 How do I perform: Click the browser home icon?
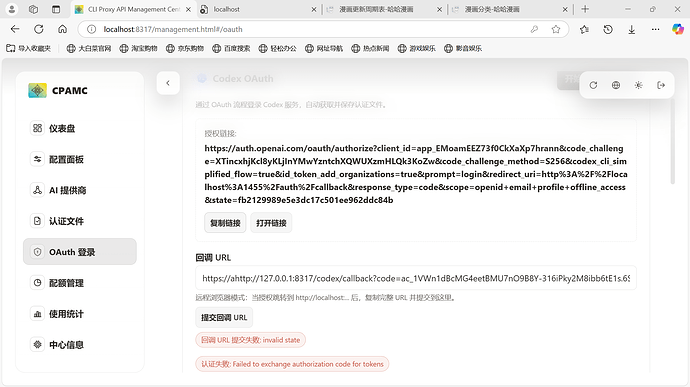[62, 29]
